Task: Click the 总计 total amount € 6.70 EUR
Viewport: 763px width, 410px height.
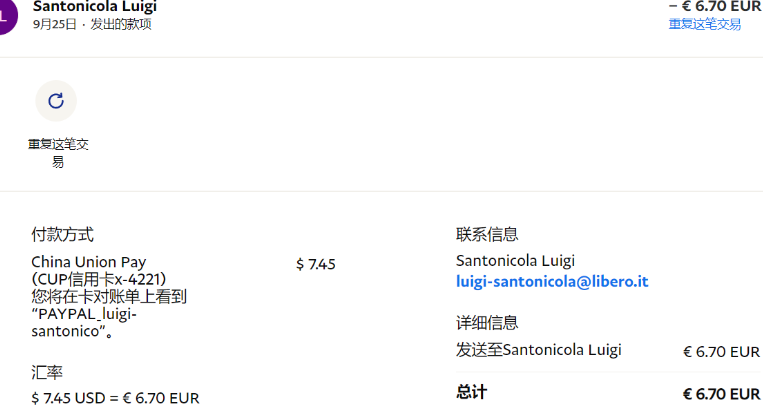Action: pyautogui.click(x=721, y=393)
